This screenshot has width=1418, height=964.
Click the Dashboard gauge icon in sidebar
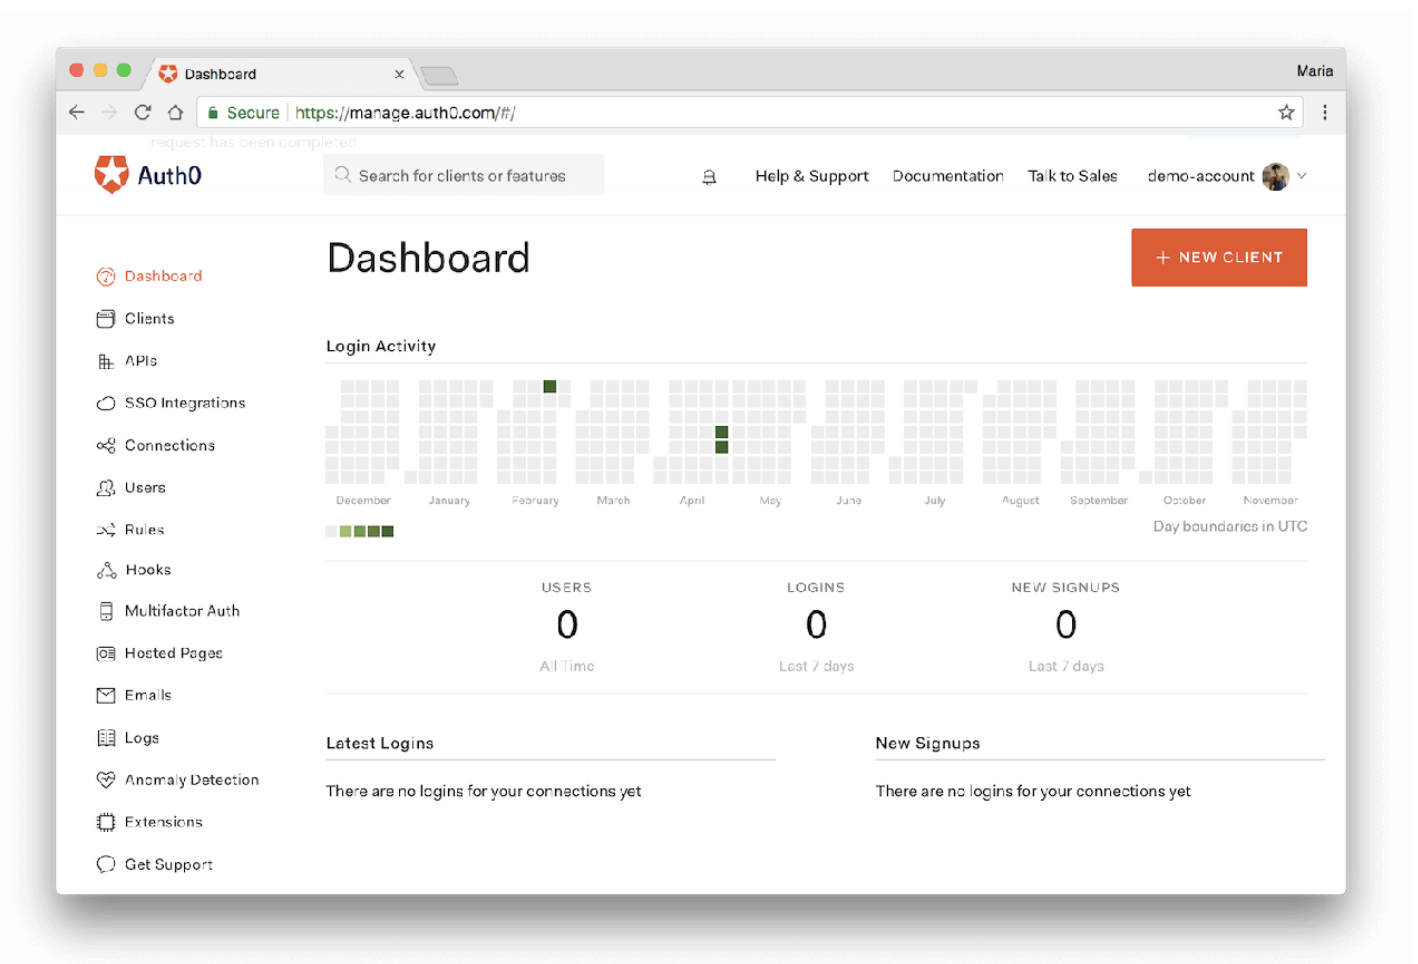106,276
